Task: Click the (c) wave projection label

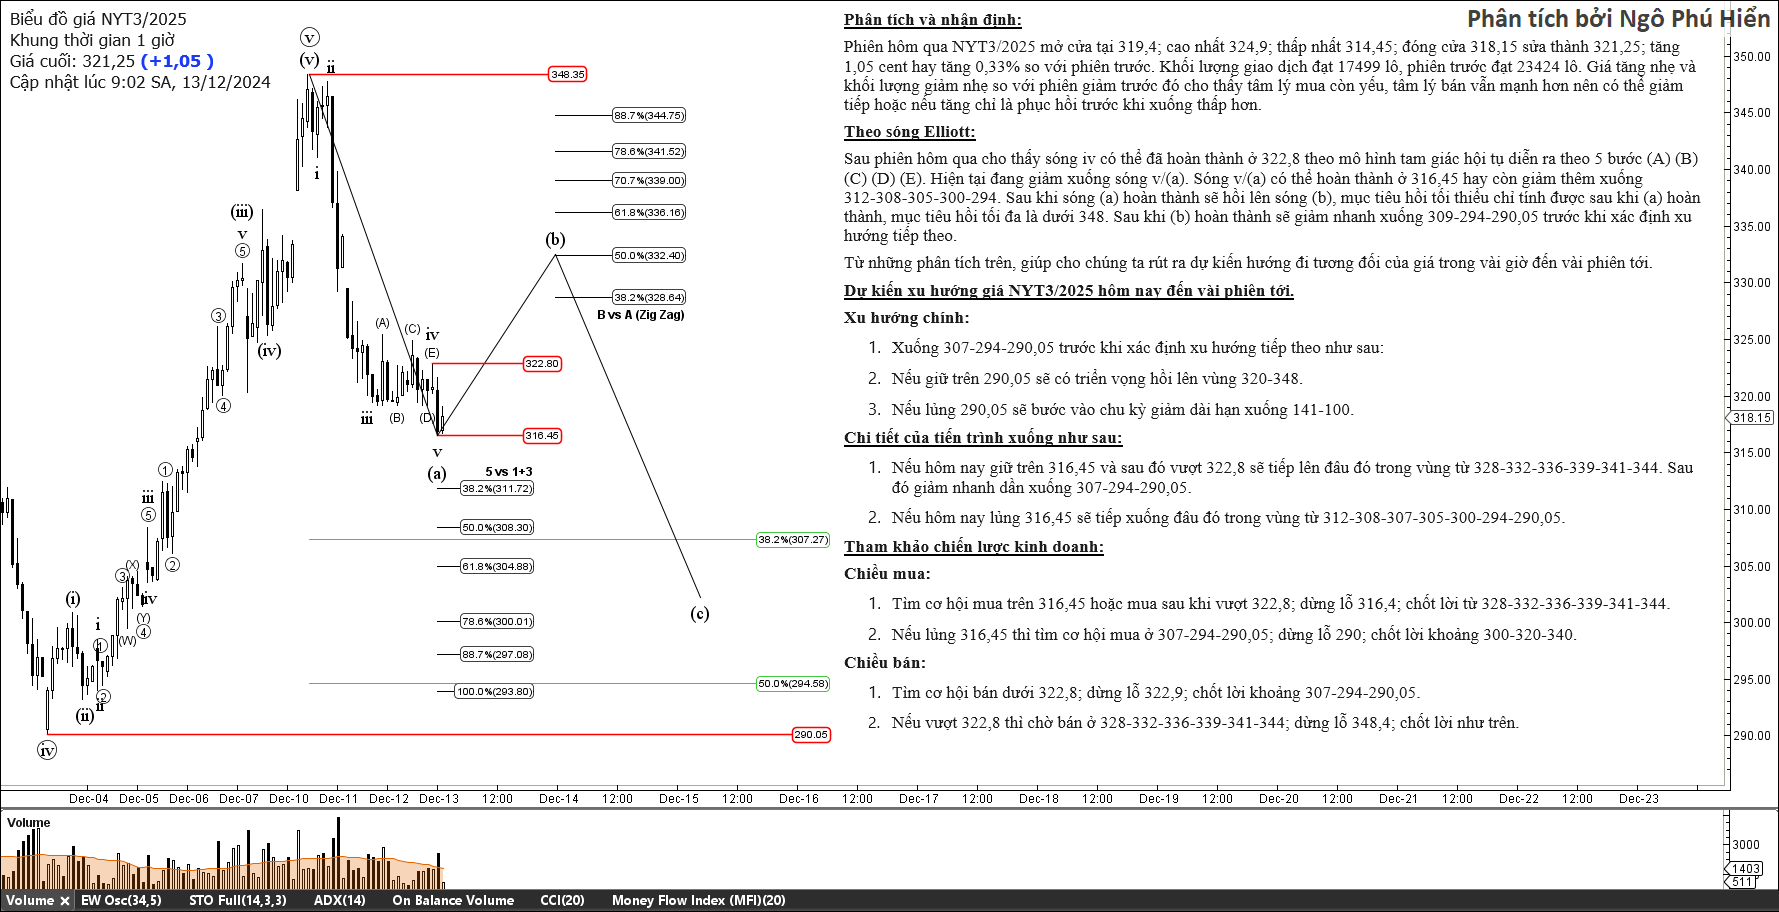Action: (x=700, y=614)
